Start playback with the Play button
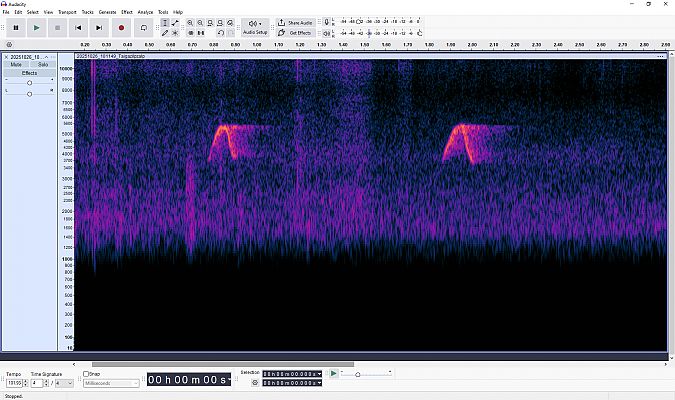Image resolution: width=675 pixels, height=400 pixels. click(x=37, y=27)
